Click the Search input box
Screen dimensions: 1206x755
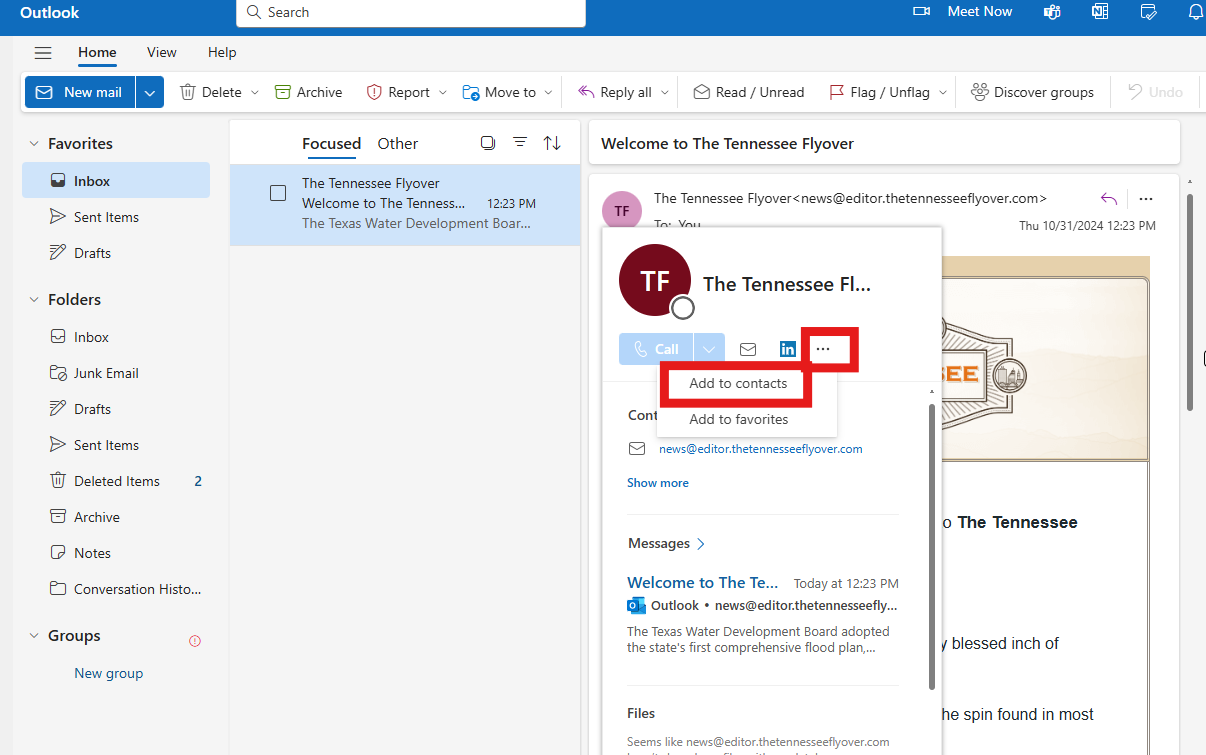pos(410,12)
